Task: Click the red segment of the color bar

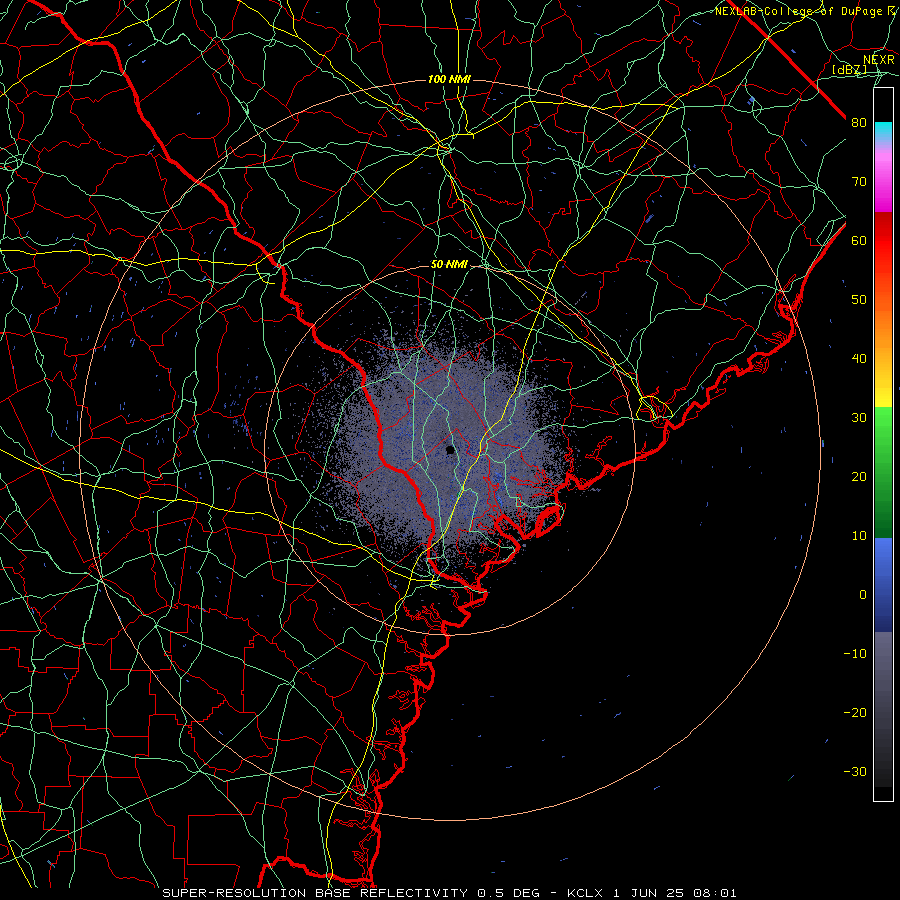Action: pyautogui.click(x=883, y=241)
